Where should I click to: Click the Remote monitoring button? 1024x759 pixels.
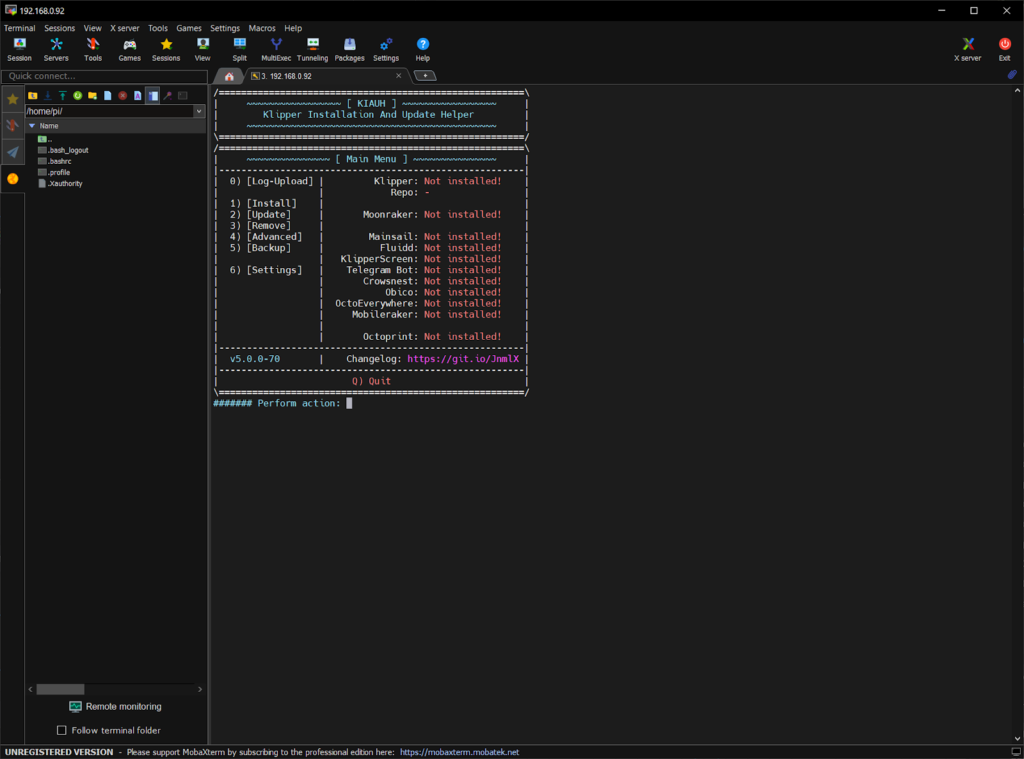pyautogui.click(x=116, y=707)
